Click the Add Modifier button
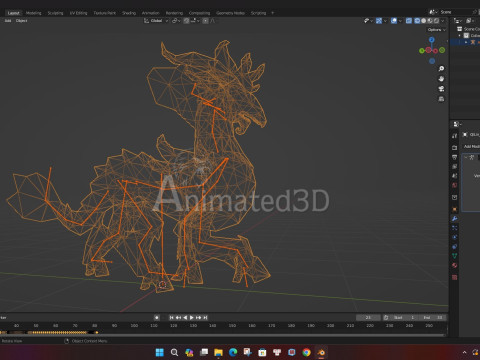 471,147
